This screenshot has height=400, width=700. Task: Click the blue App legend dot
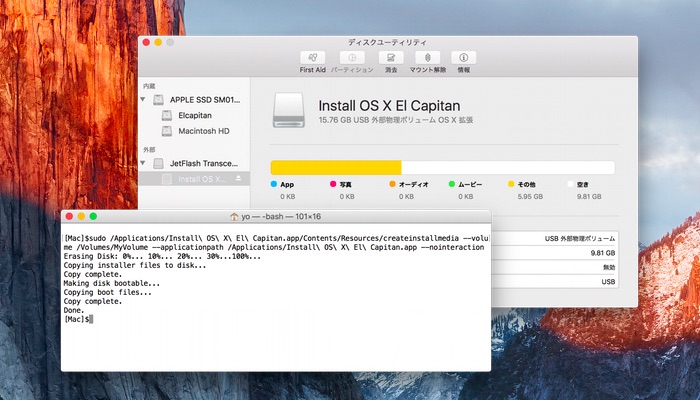point(274,184)
